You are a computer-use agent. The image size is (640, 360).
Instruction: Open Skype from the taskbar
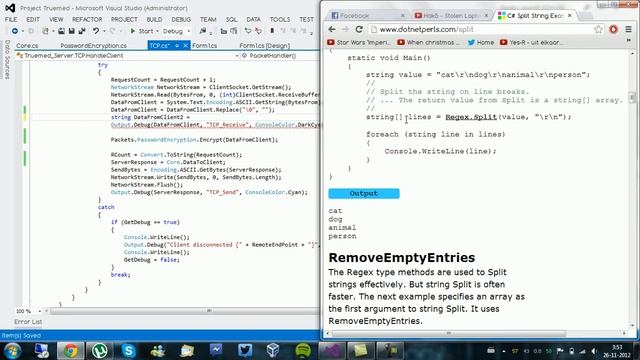[128, 351]
